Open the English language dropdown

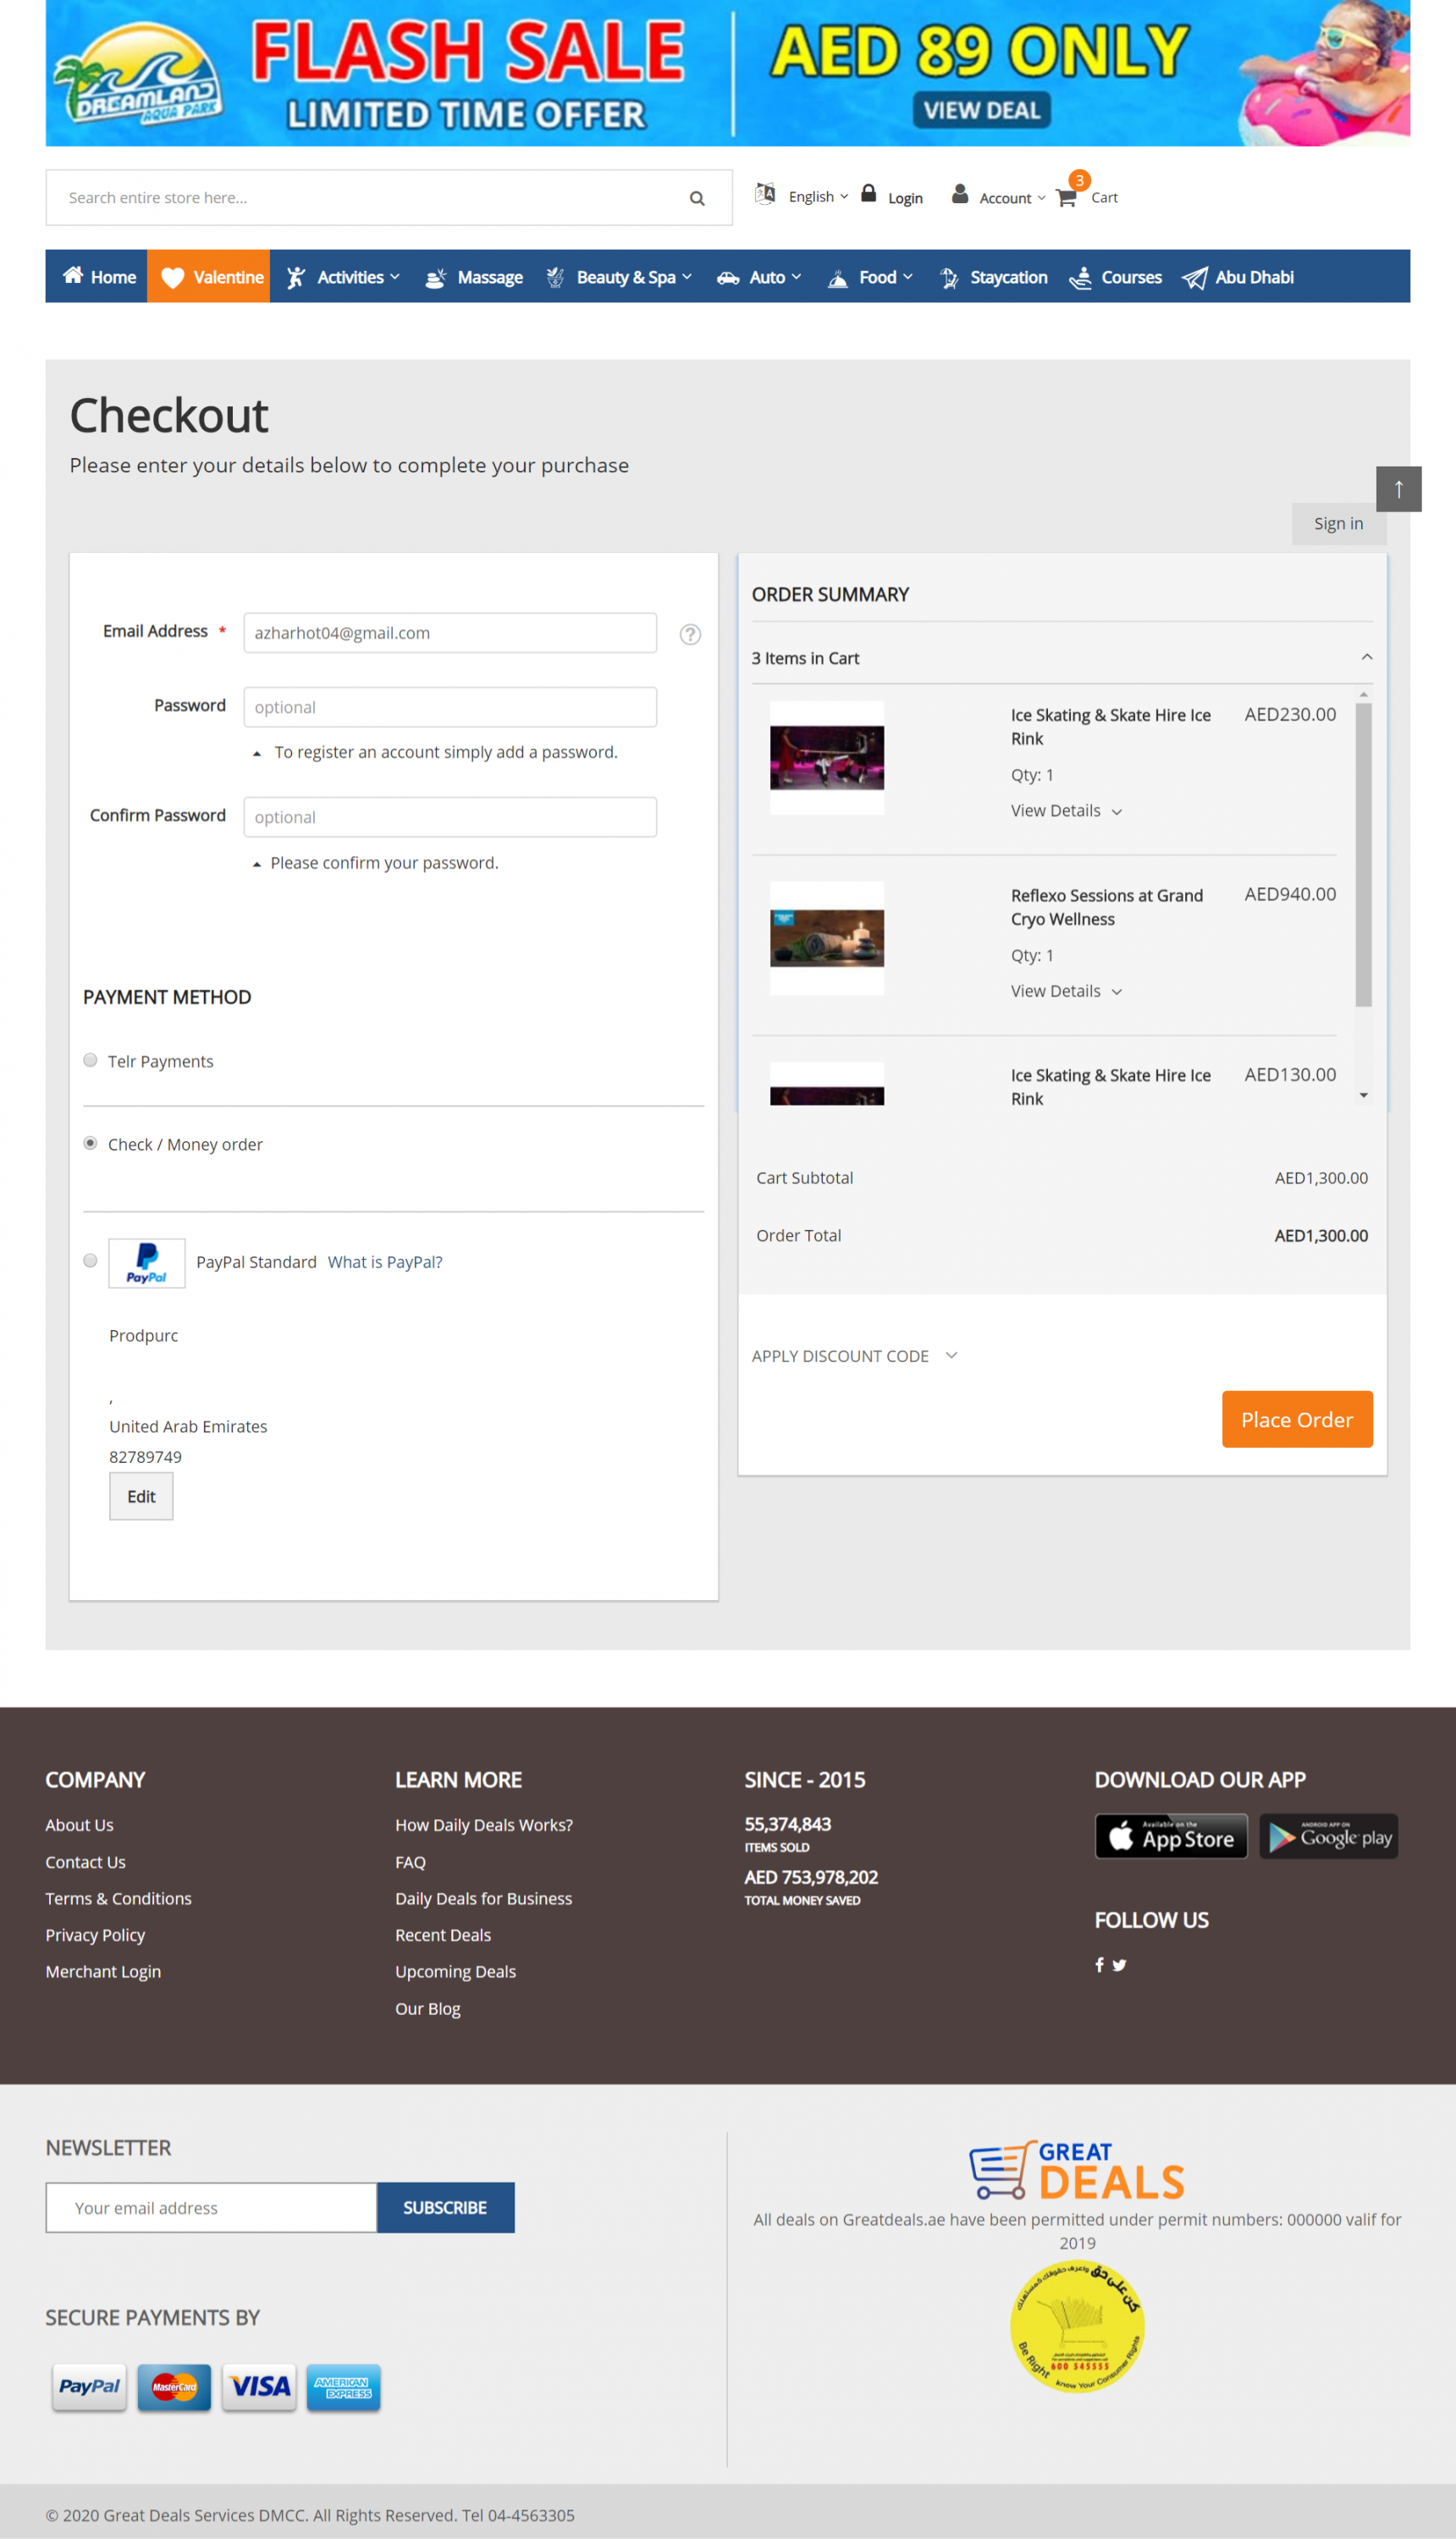(818, 197)
